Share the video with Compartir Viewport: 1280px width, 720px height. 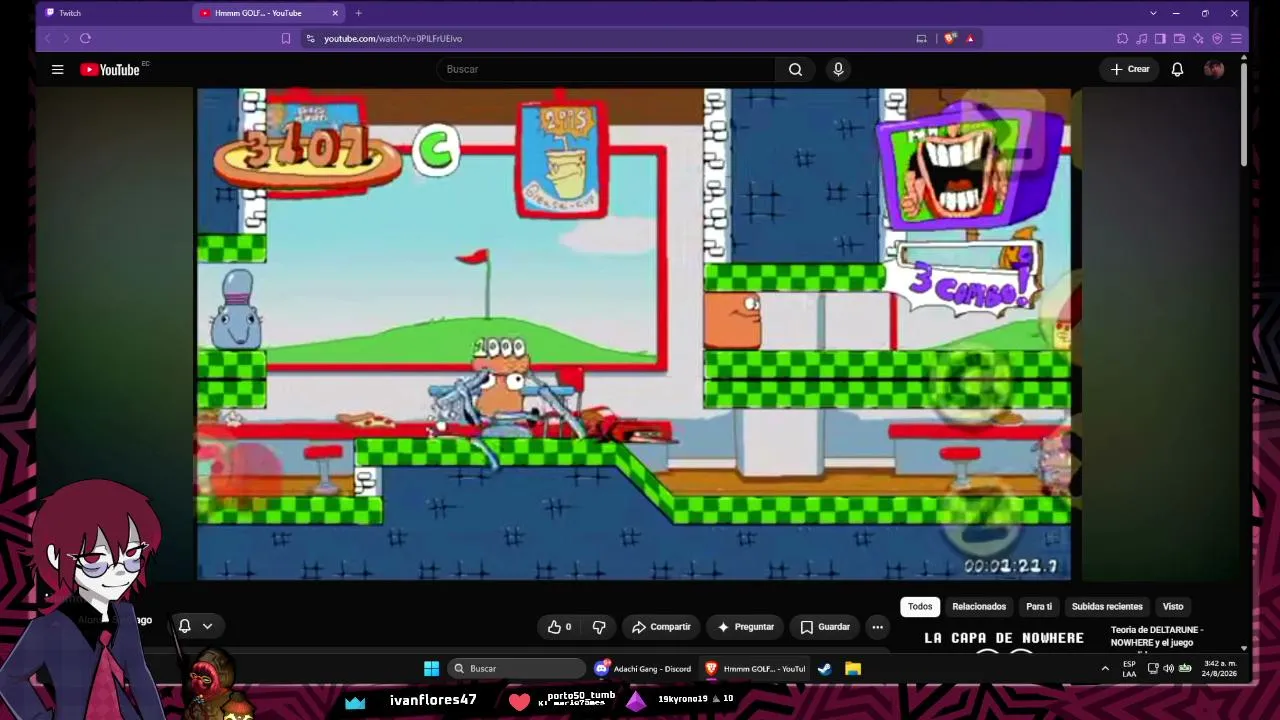click(661, 627)
